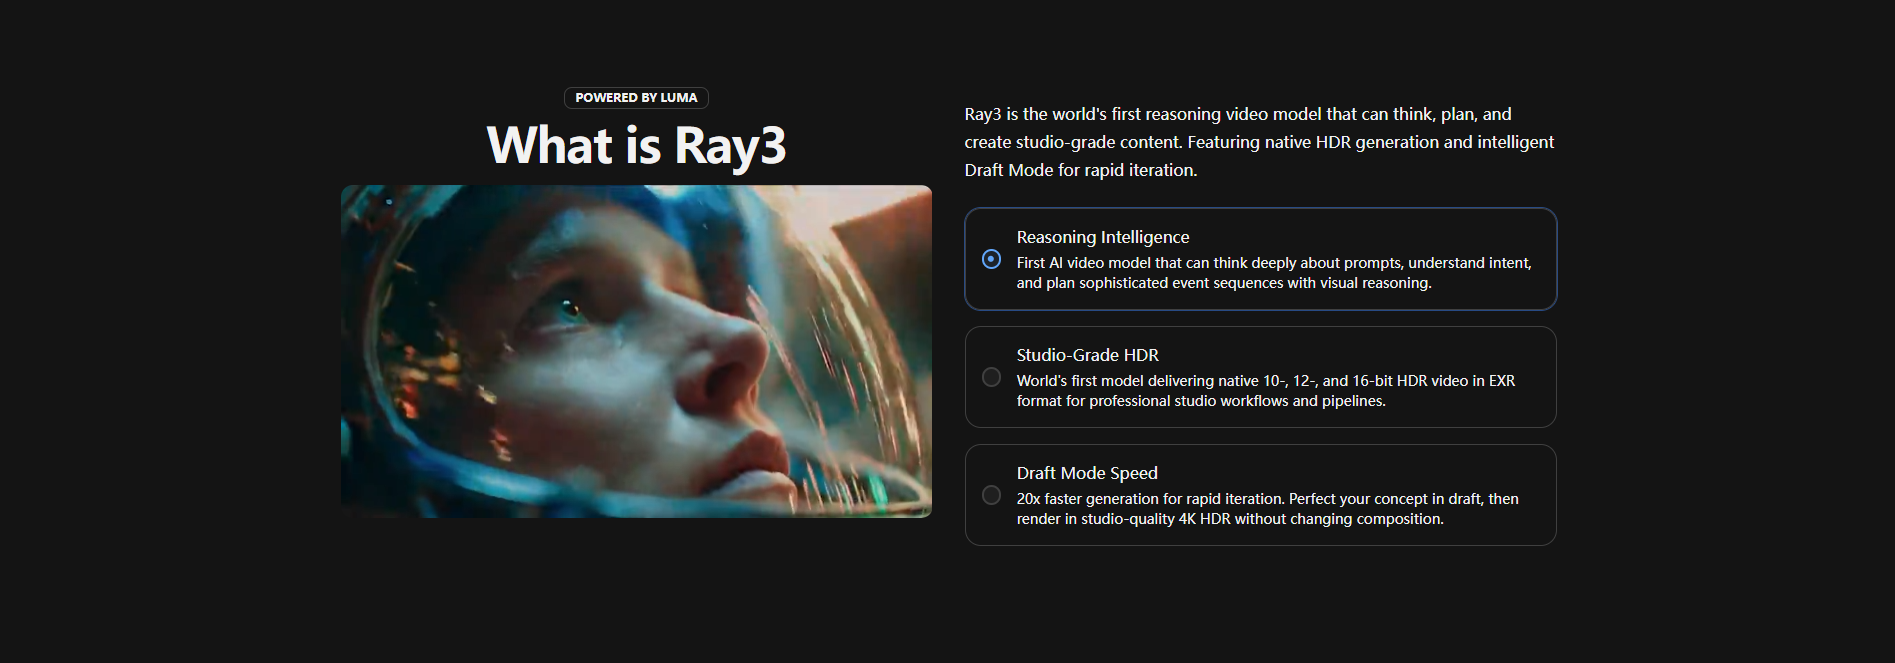The width and height of the screenshot is (1895, 663).
Task: Click the POWERED BY LUMA badge
Action: click(636, 98)
